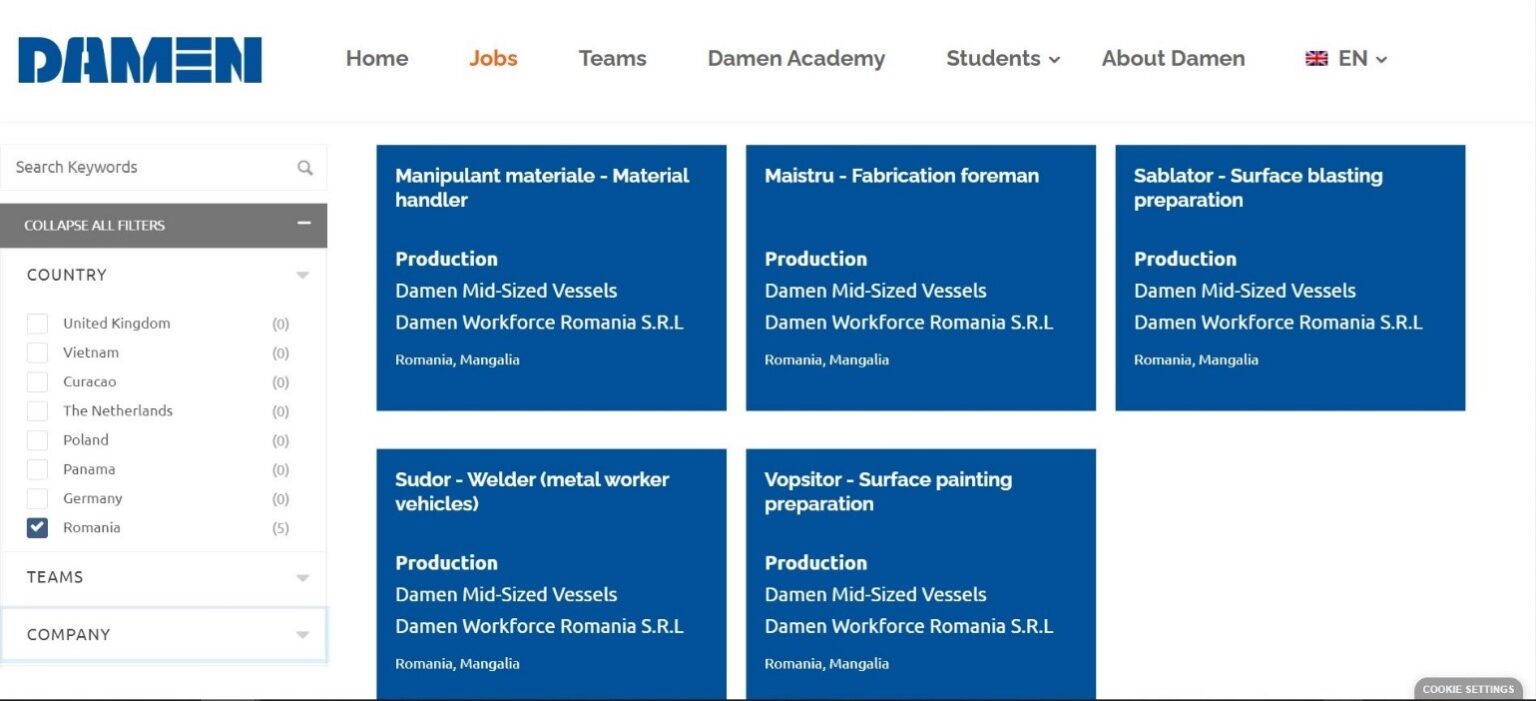Open the Damen Academy menu item
1536x701 pixels.
[x=796, y=59]
